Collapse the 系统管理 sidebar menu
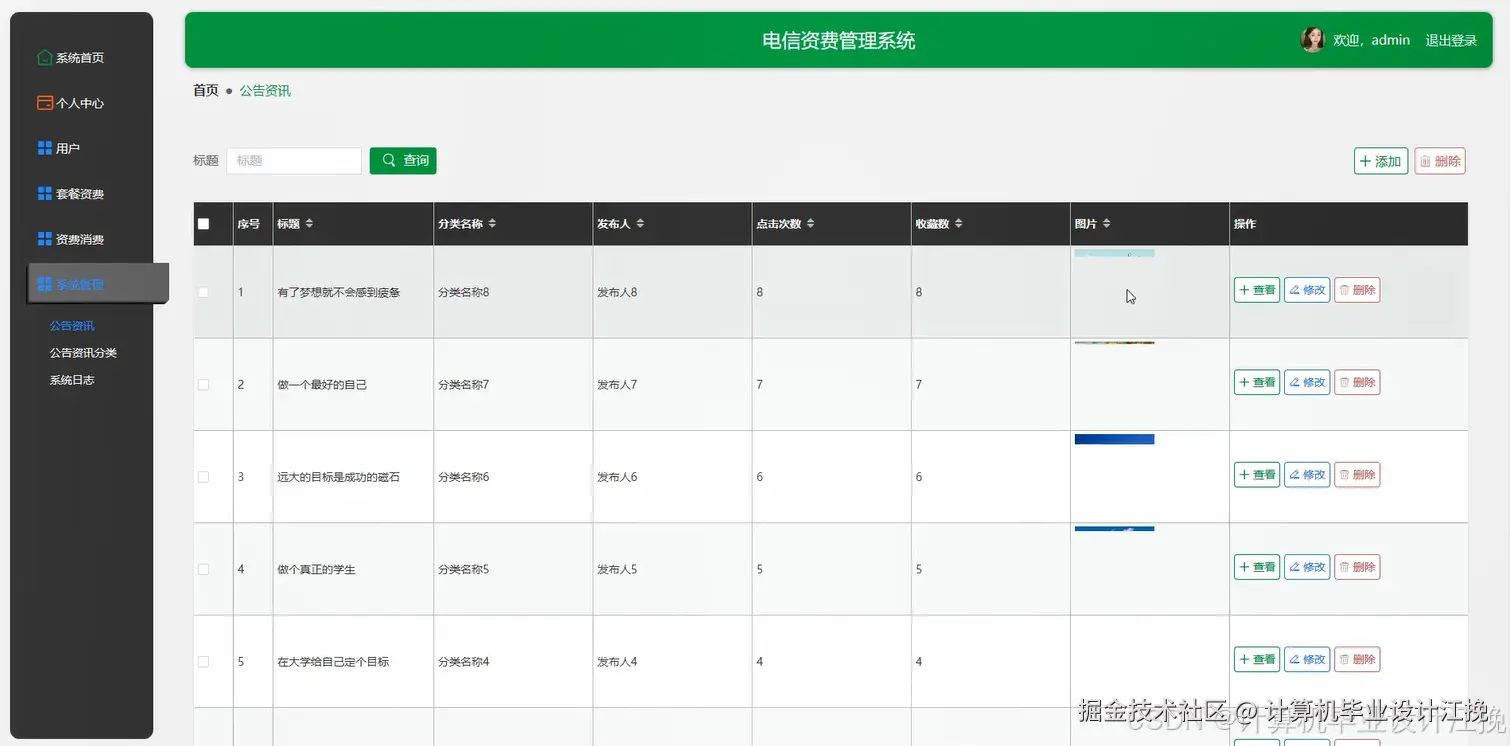 98,284
